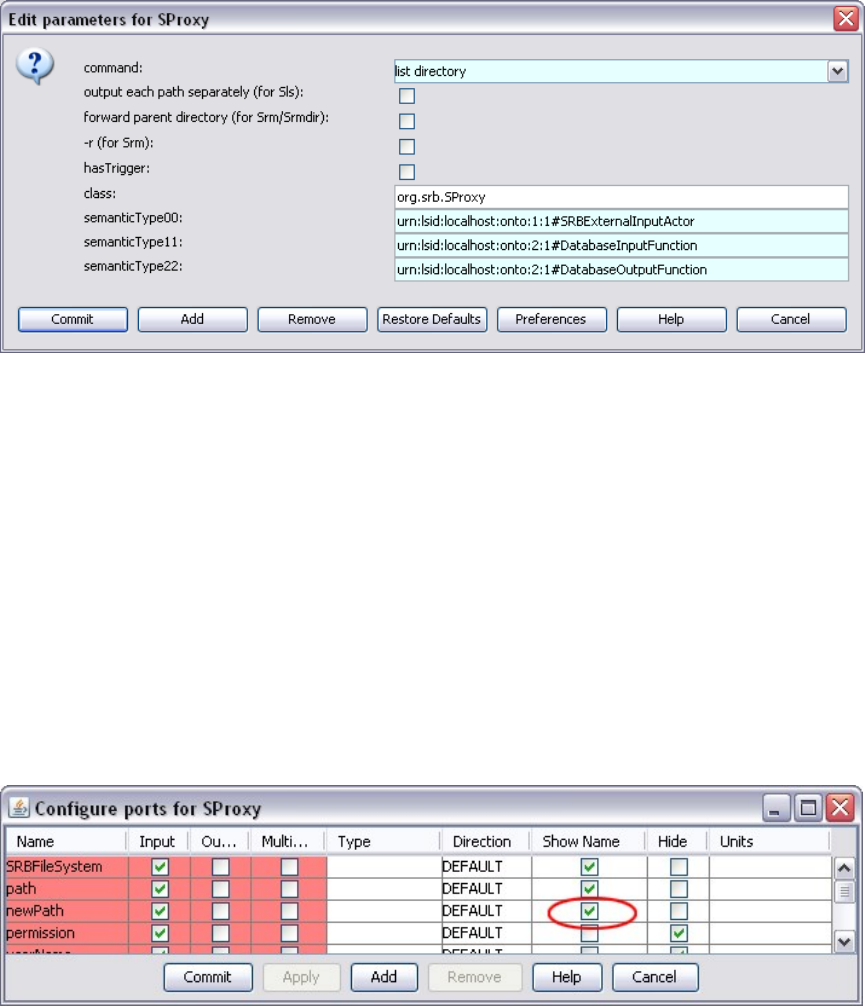The image size is (865, 1006).
Task: Click the ports table scroll down arrow
Action: coord(844,941)
